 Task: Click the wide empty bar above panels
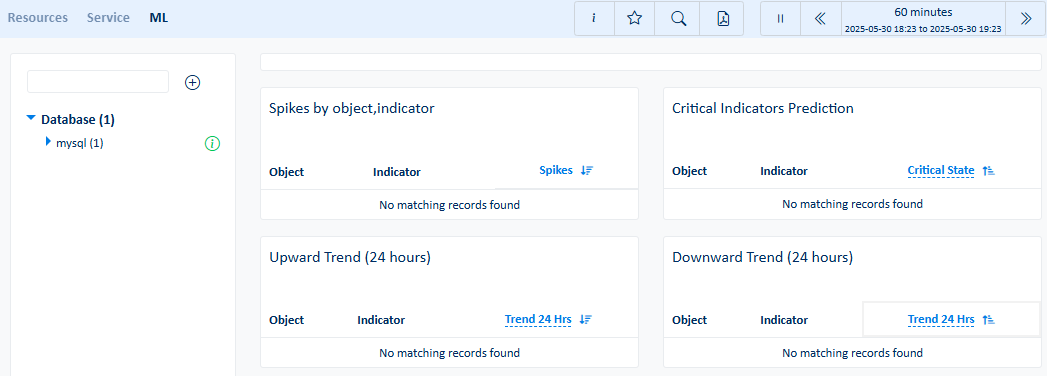(x=650, y=62)
